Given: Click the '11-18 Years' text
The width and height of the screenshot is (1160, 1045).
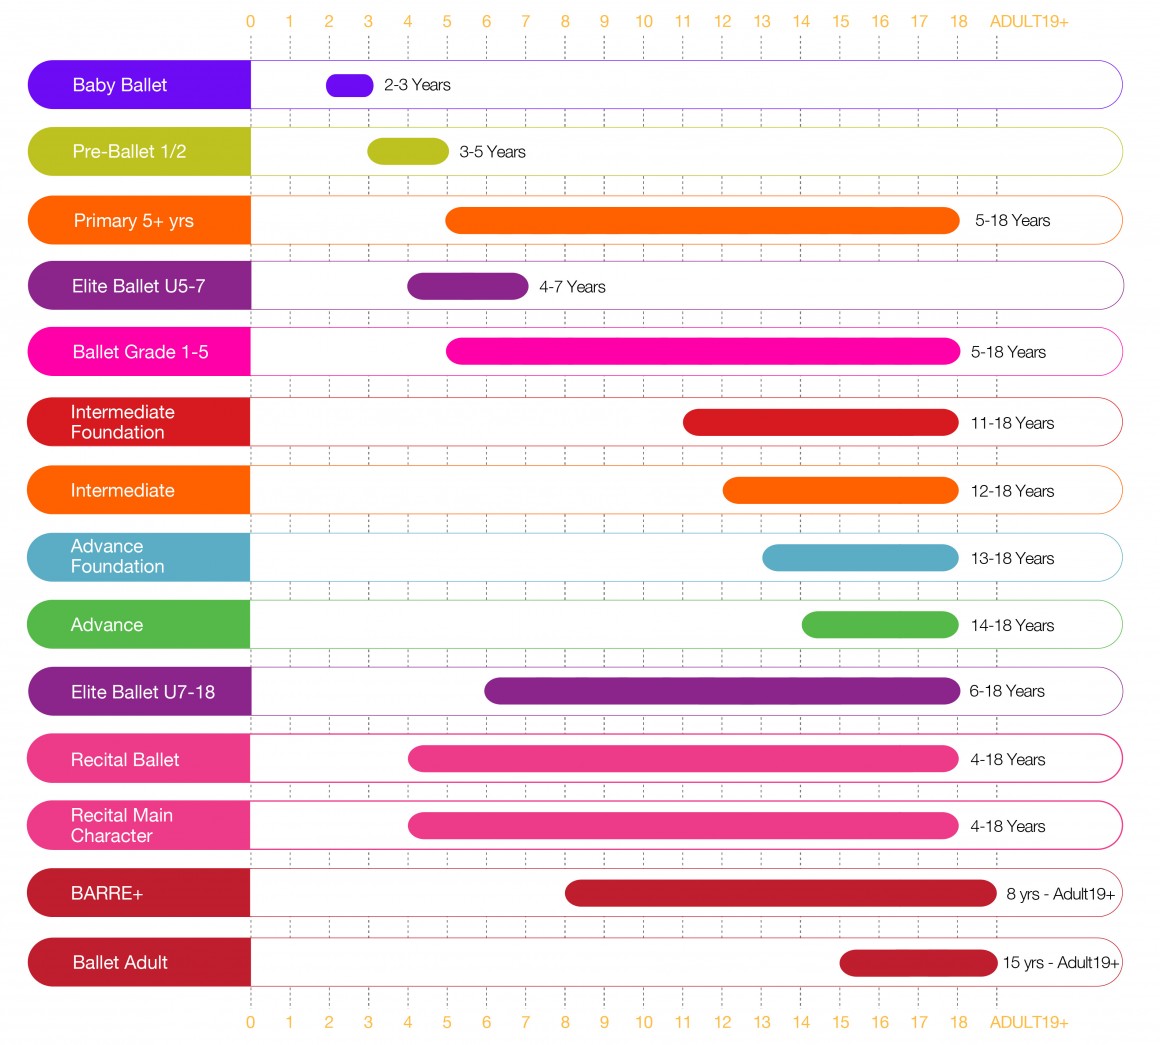Looking at the screenshot, I should [1012, 423].
